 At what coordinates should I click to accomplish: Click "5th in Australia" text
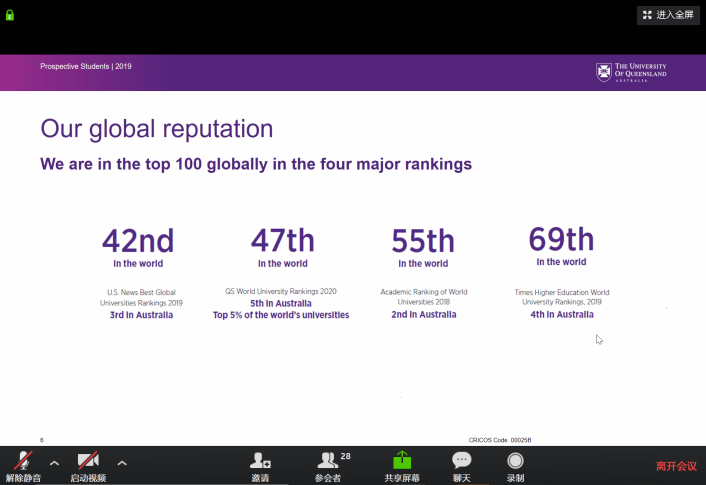(281, 304)
